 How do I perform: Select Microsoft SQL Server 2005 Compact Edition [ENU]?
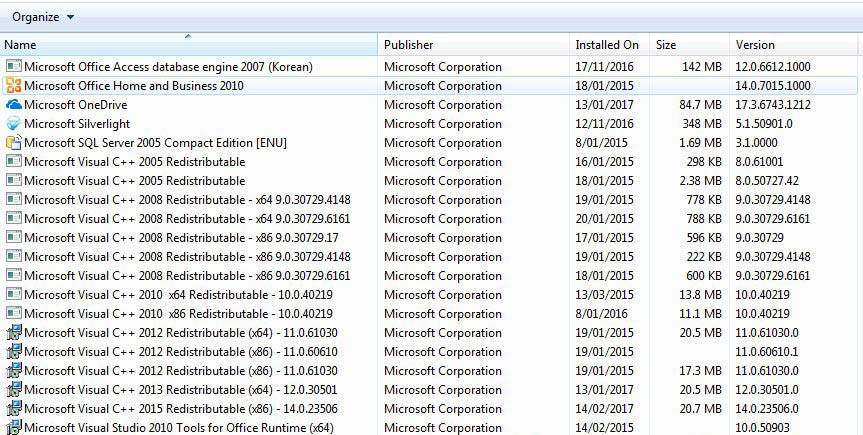[x=155, y=143]
